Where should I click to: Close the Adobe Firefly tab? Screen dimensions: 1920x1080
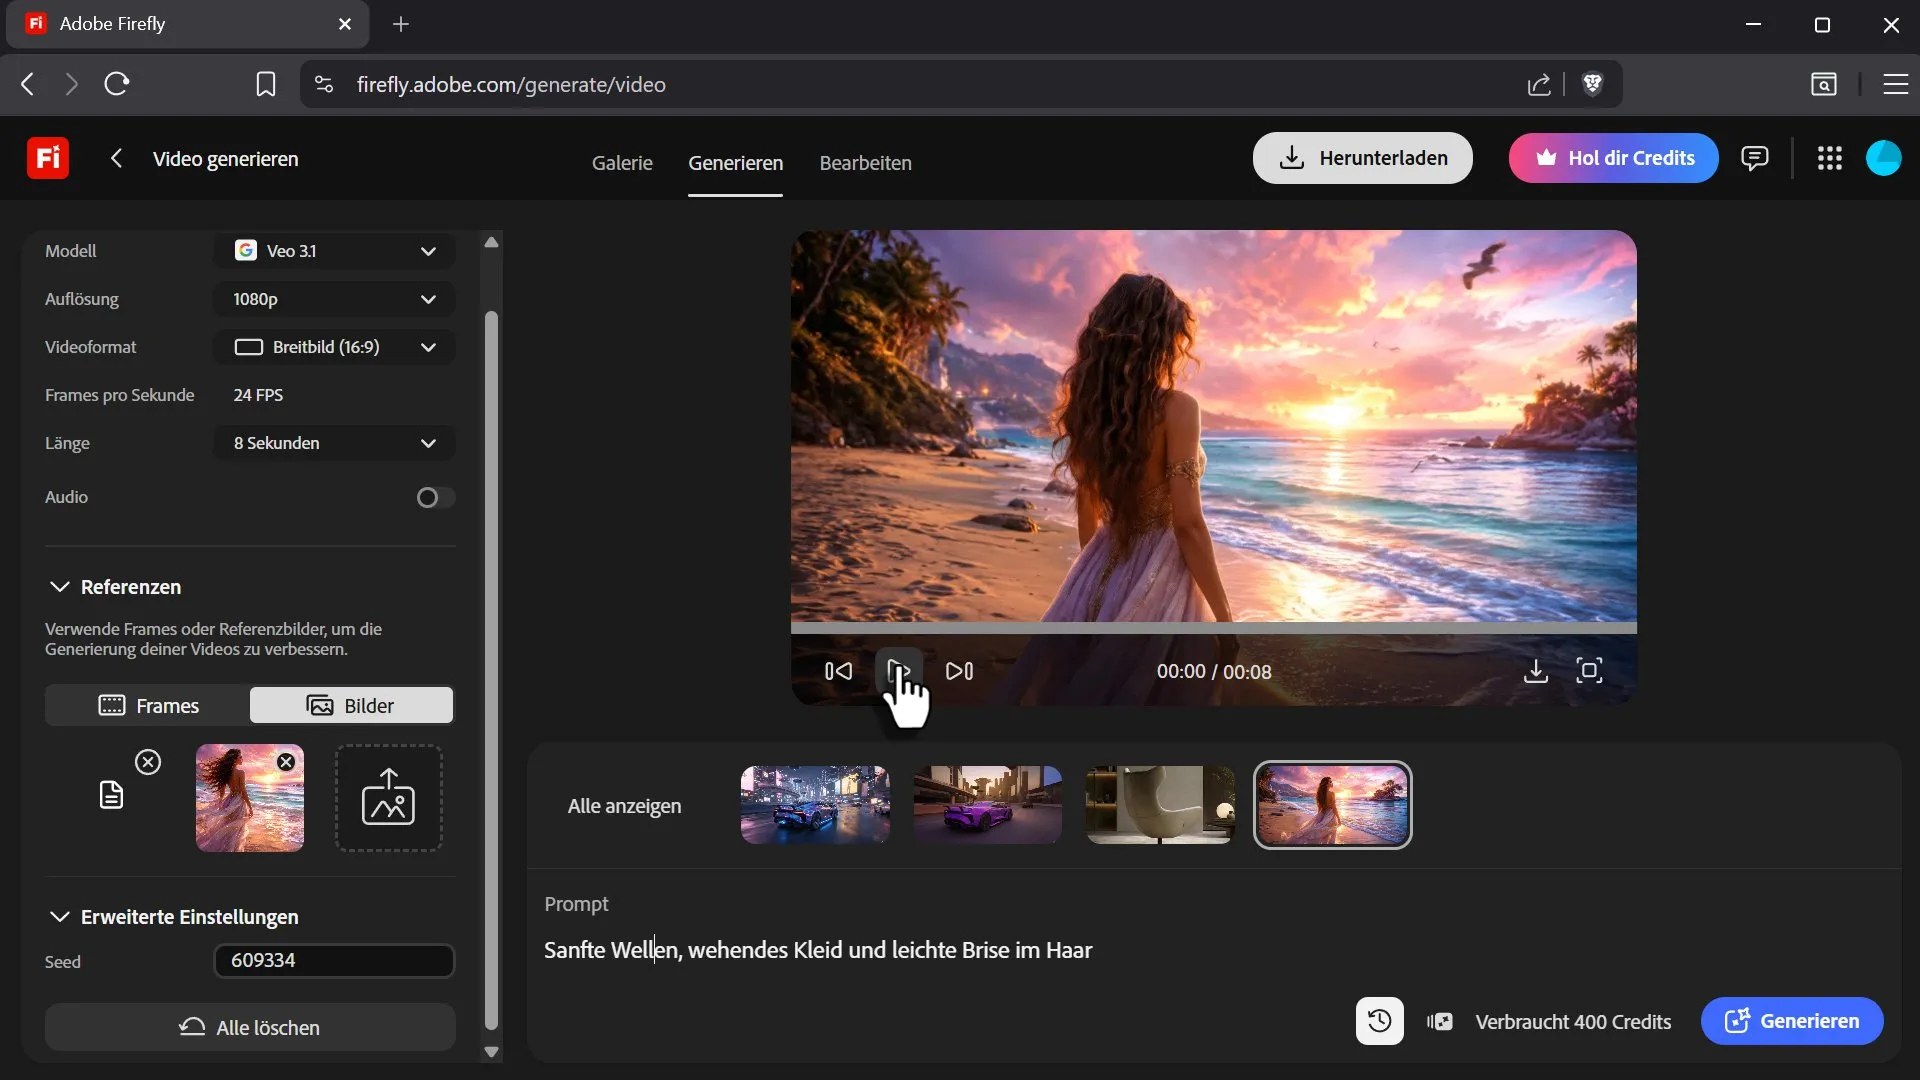[345, 24]
